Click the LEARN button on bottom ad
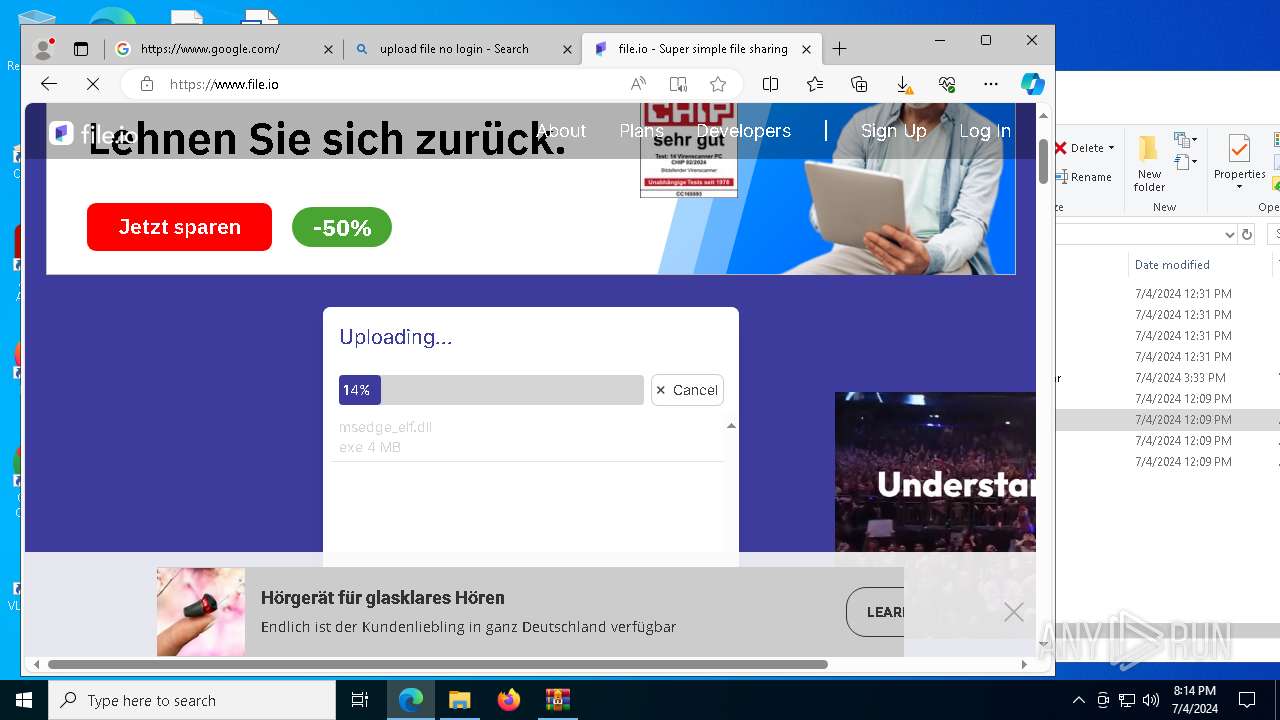 coord(876,612)
